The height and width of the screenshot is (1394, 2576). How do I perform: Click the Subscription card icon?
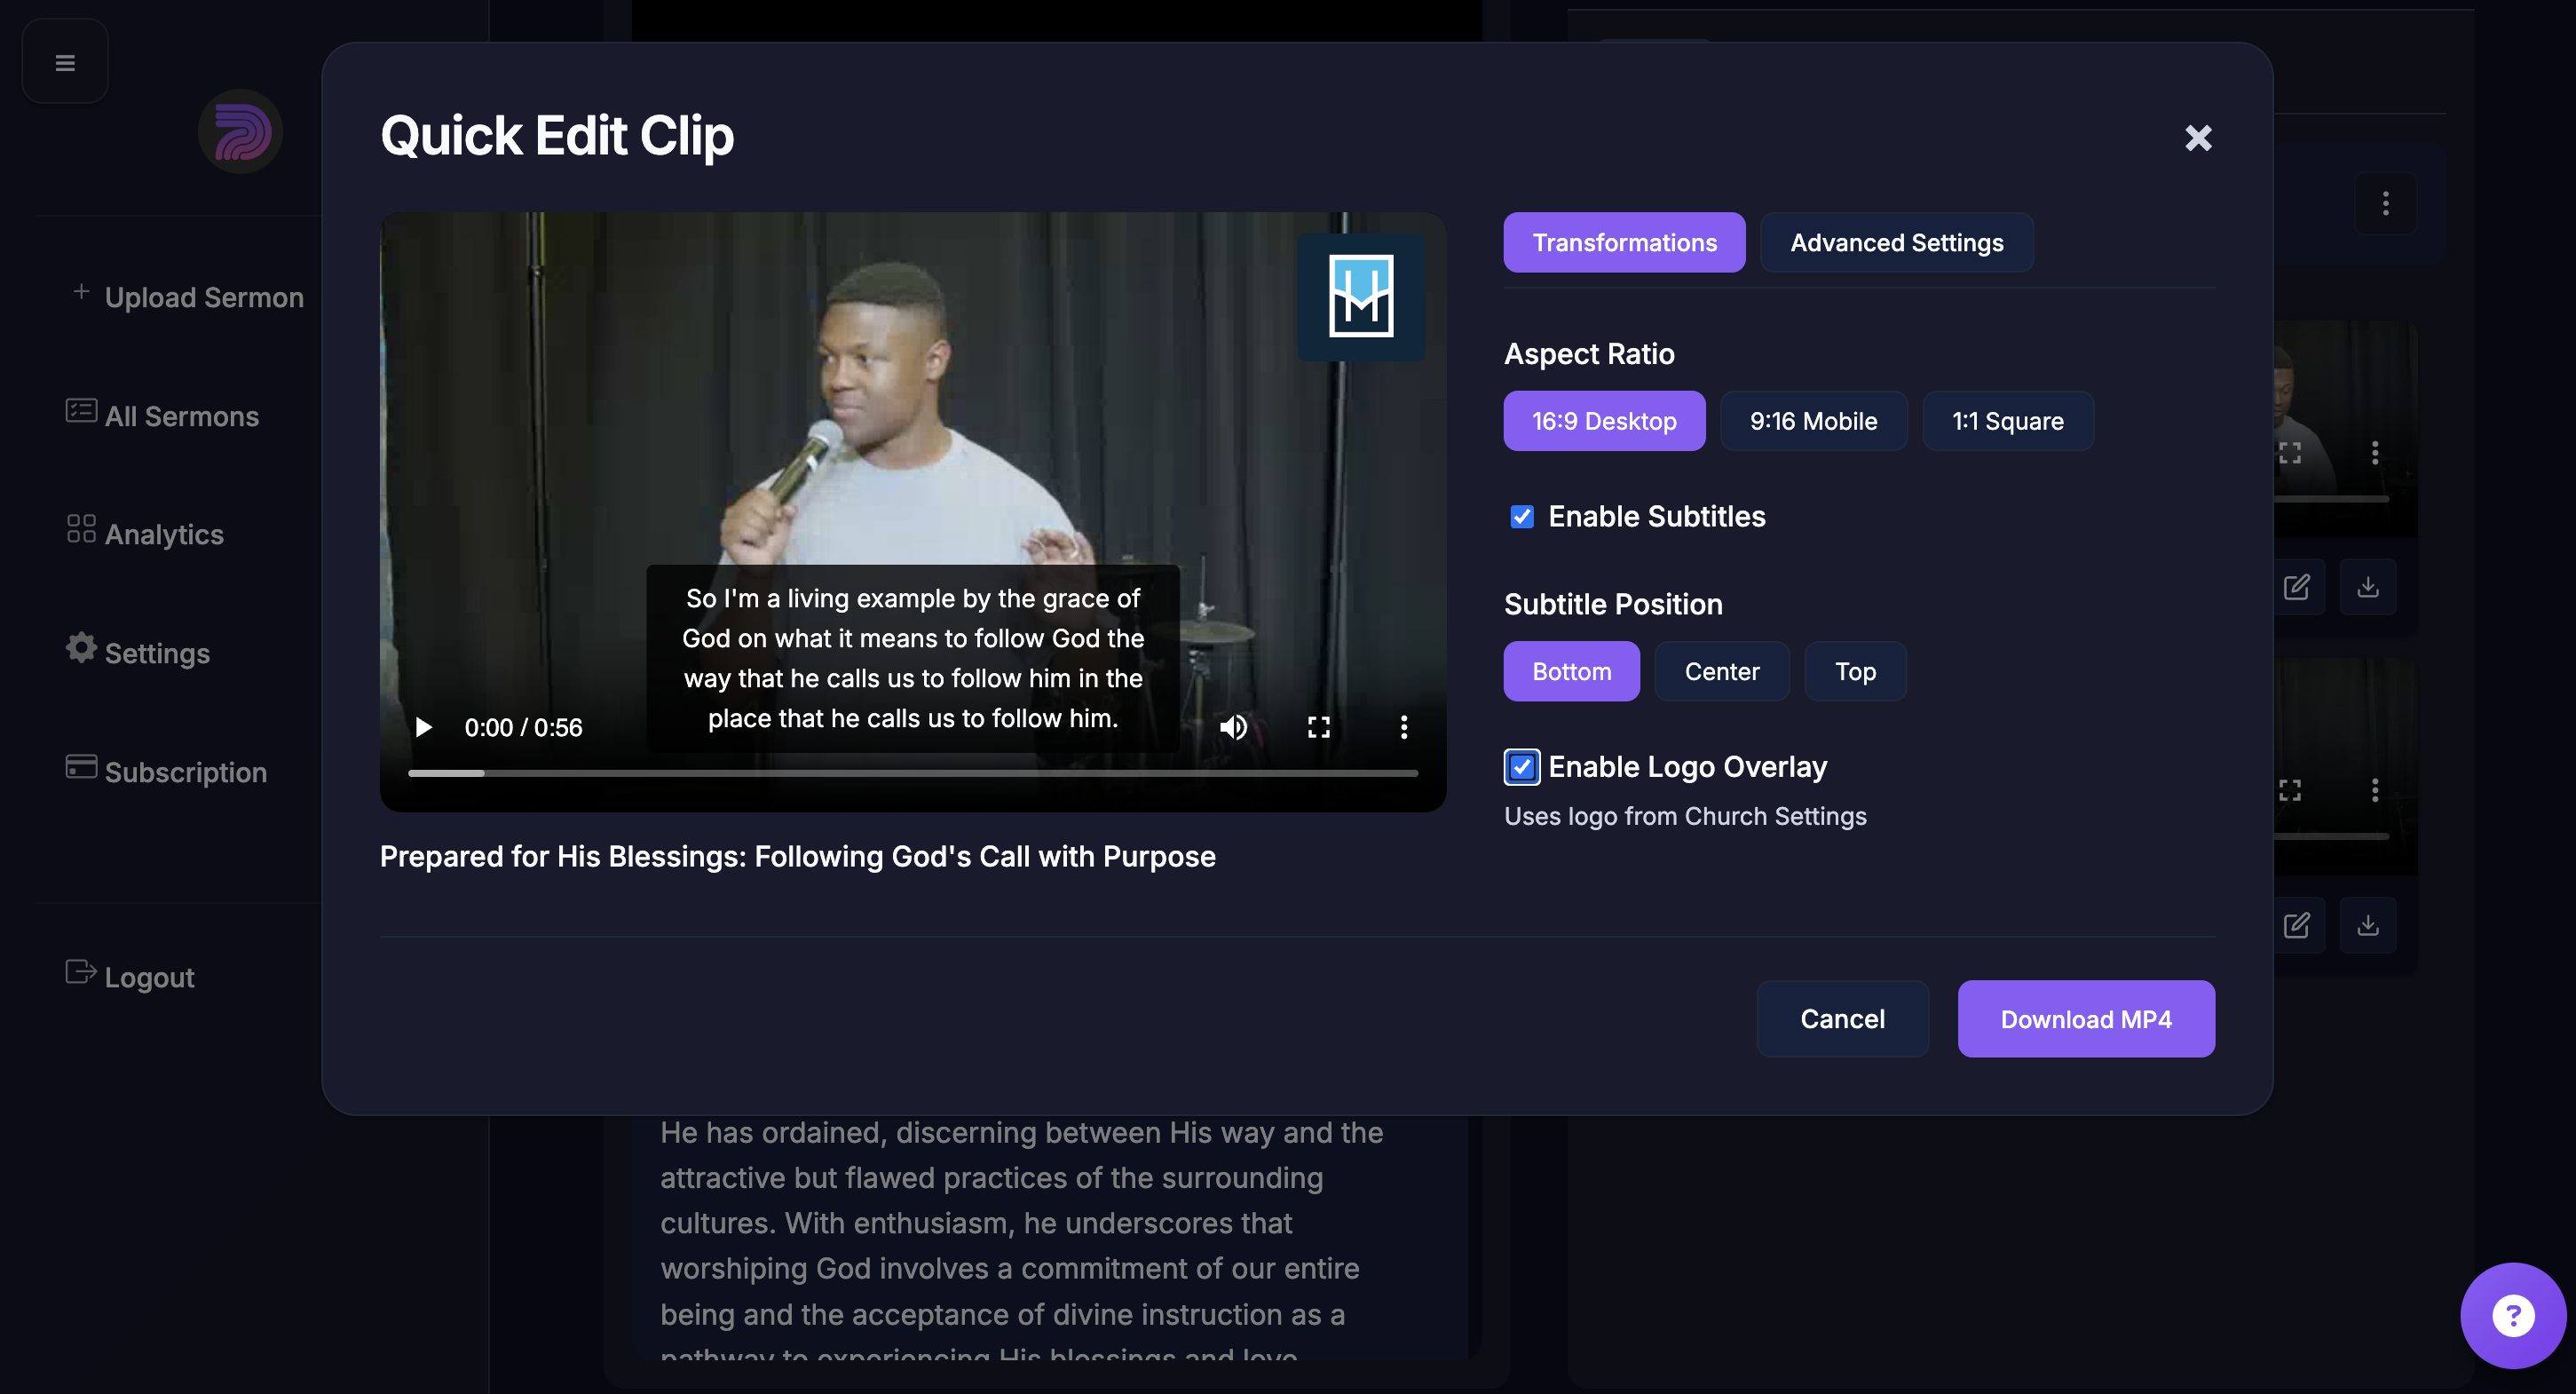(81, 766)
